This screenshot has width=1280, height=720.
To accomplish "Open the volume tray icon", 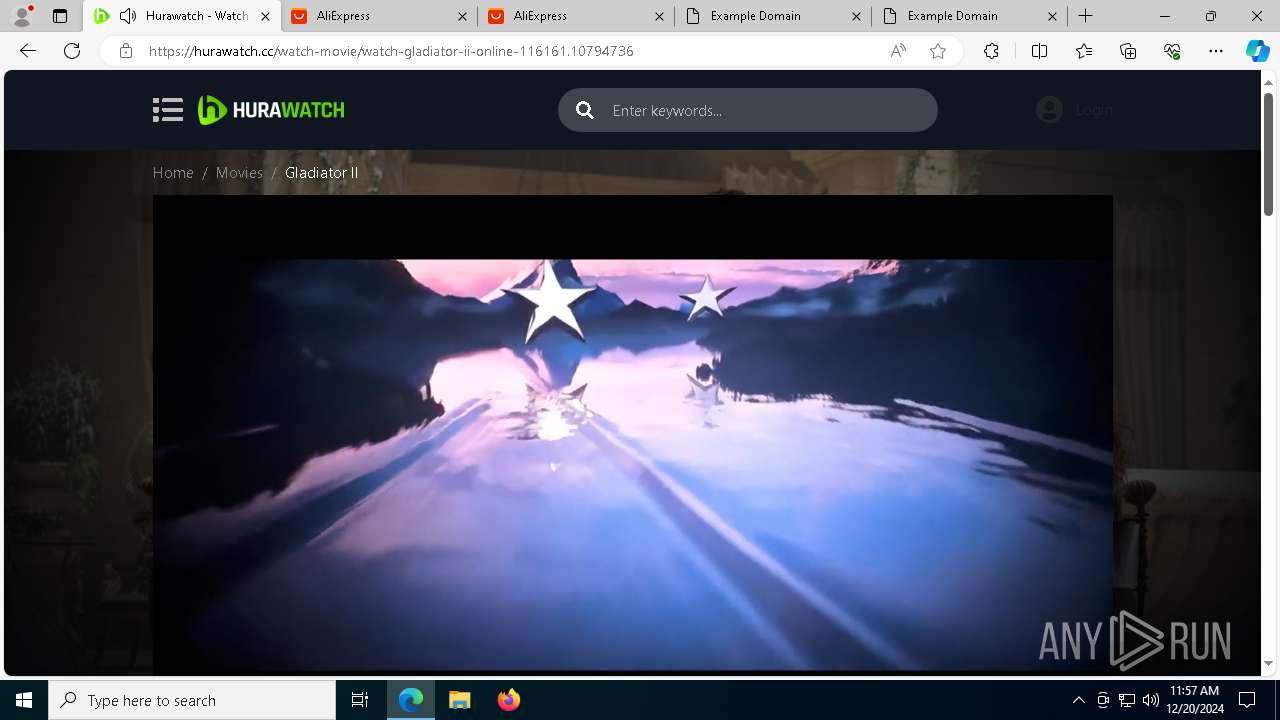I will [x=1151, y=700].
